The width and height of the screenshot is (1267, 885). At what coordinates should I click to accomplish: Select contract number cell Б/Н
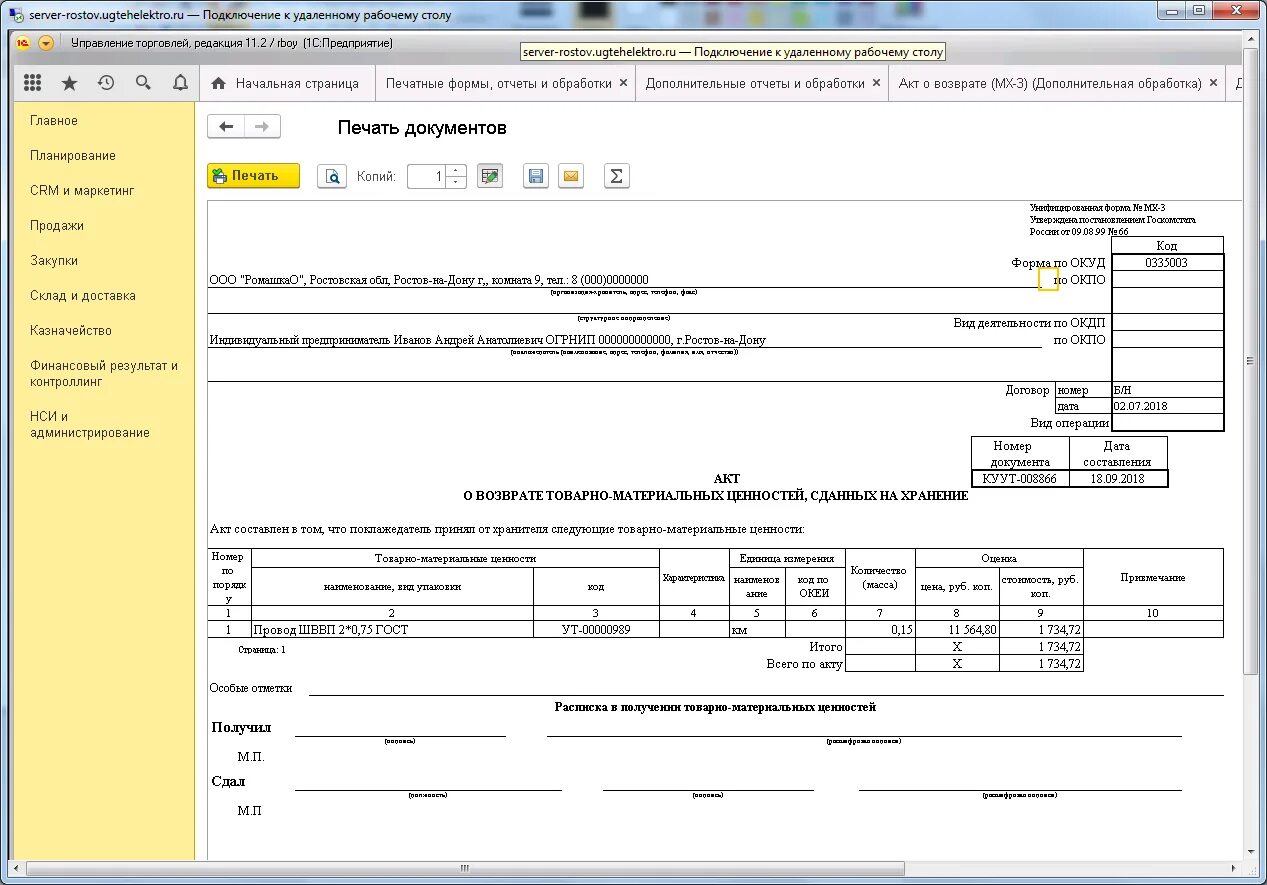coord(1167,391)
